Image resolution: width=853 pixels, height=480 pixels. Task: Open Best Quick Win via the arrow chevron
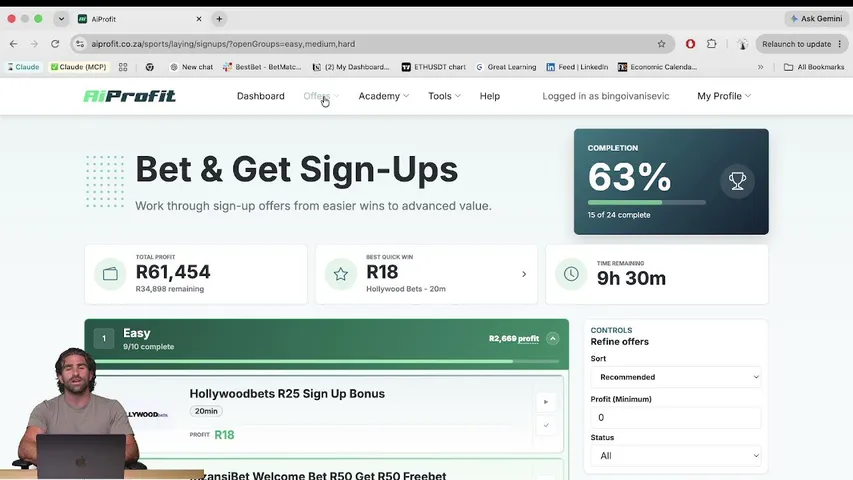coord(524,274)
